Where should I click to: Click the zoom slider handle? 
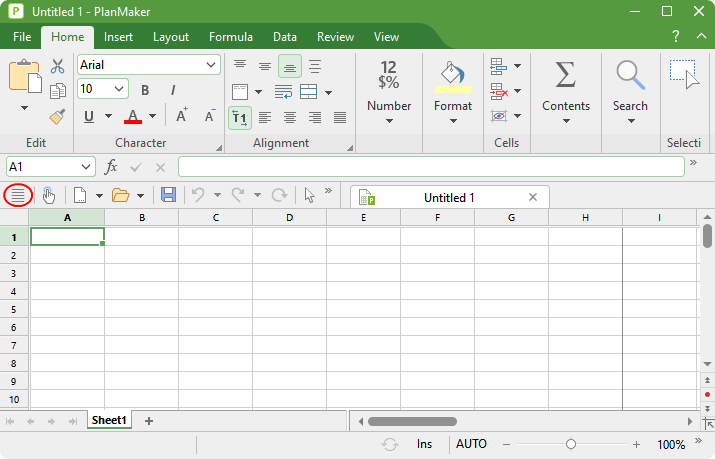point(570,444)
